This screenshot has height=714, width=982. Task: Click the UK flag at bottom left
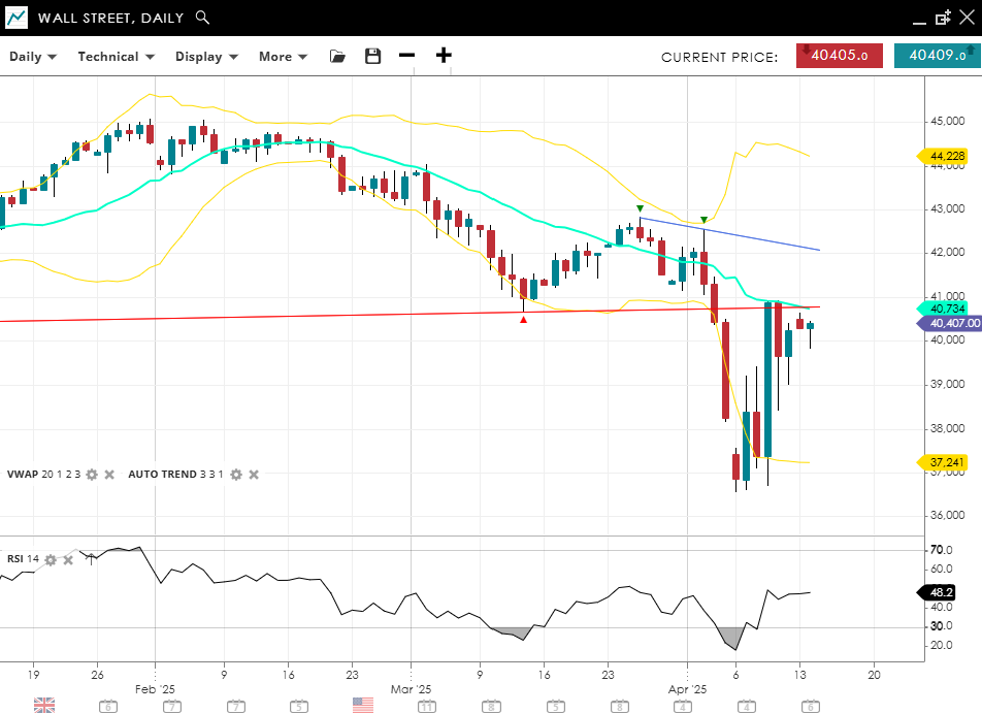[x=44, y=705]
